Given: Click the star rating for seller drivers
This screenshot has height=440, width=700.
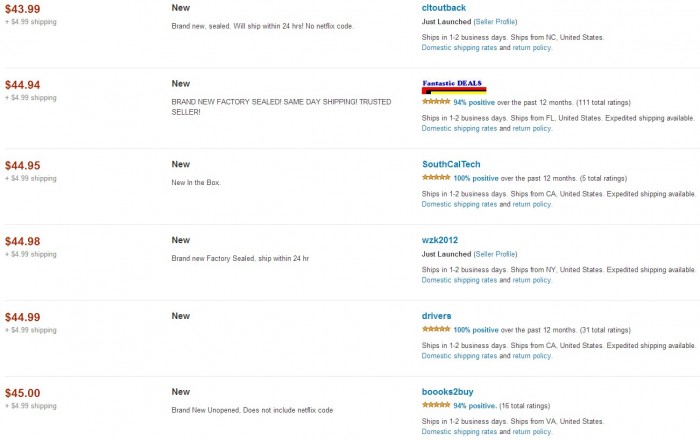Looking at the screenshot, I should [436, 329].
